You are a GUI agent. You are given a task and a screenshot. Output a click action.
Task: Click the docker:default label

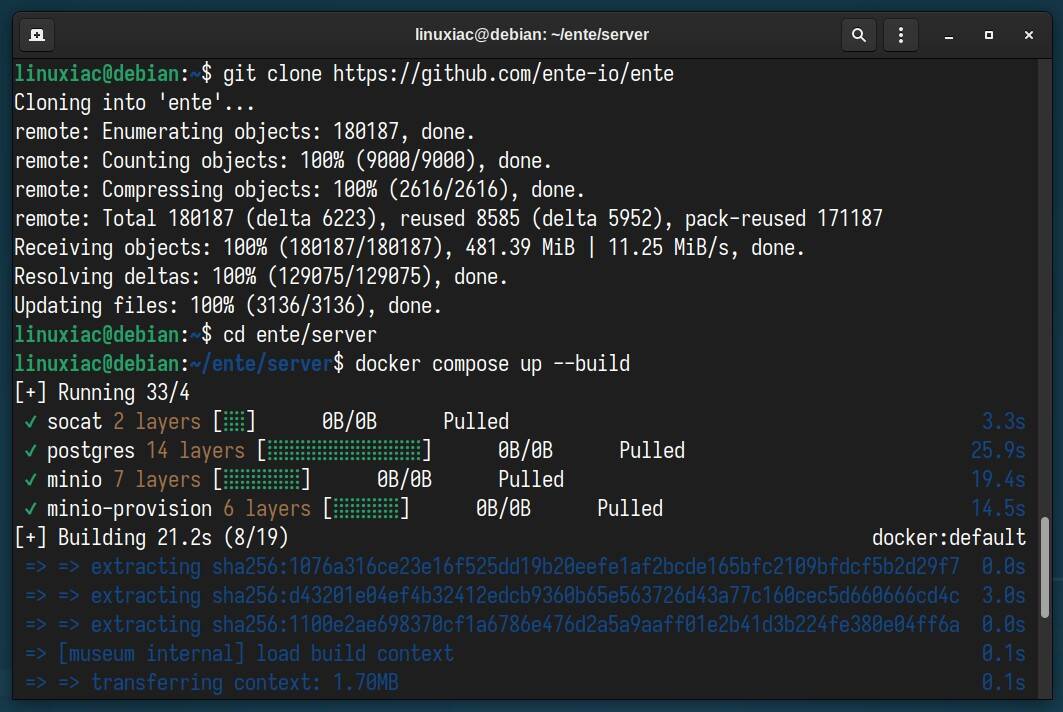tap(948, 538)
